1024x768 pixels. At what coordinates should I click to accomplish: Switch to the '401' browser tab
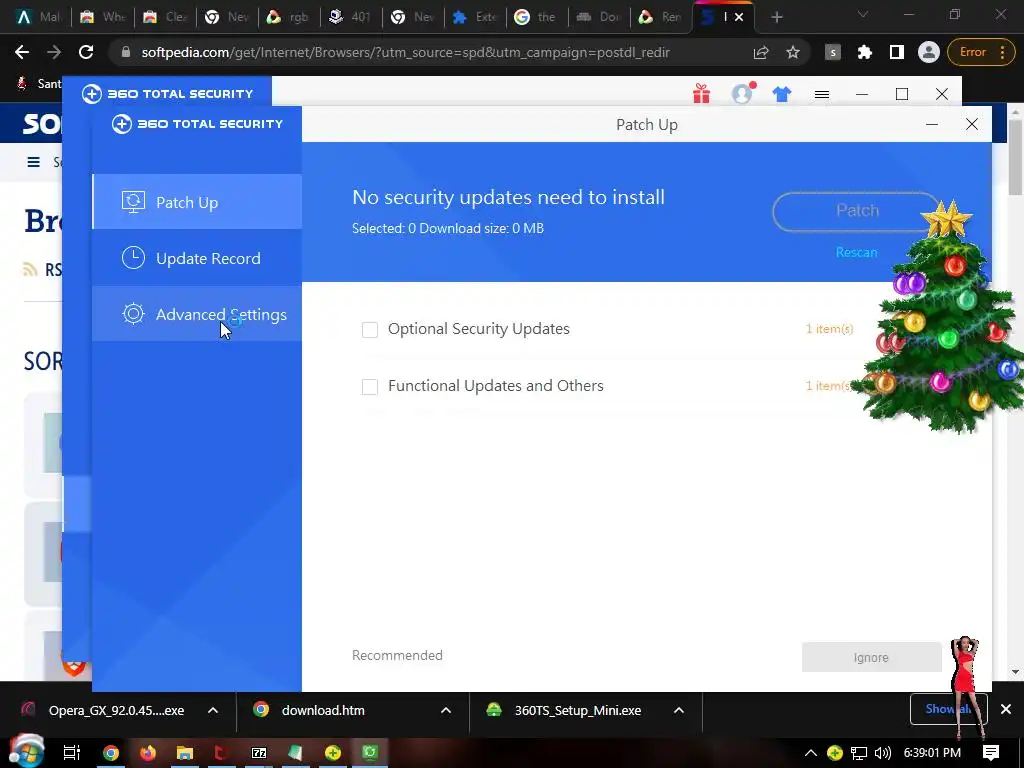(351, 18)
